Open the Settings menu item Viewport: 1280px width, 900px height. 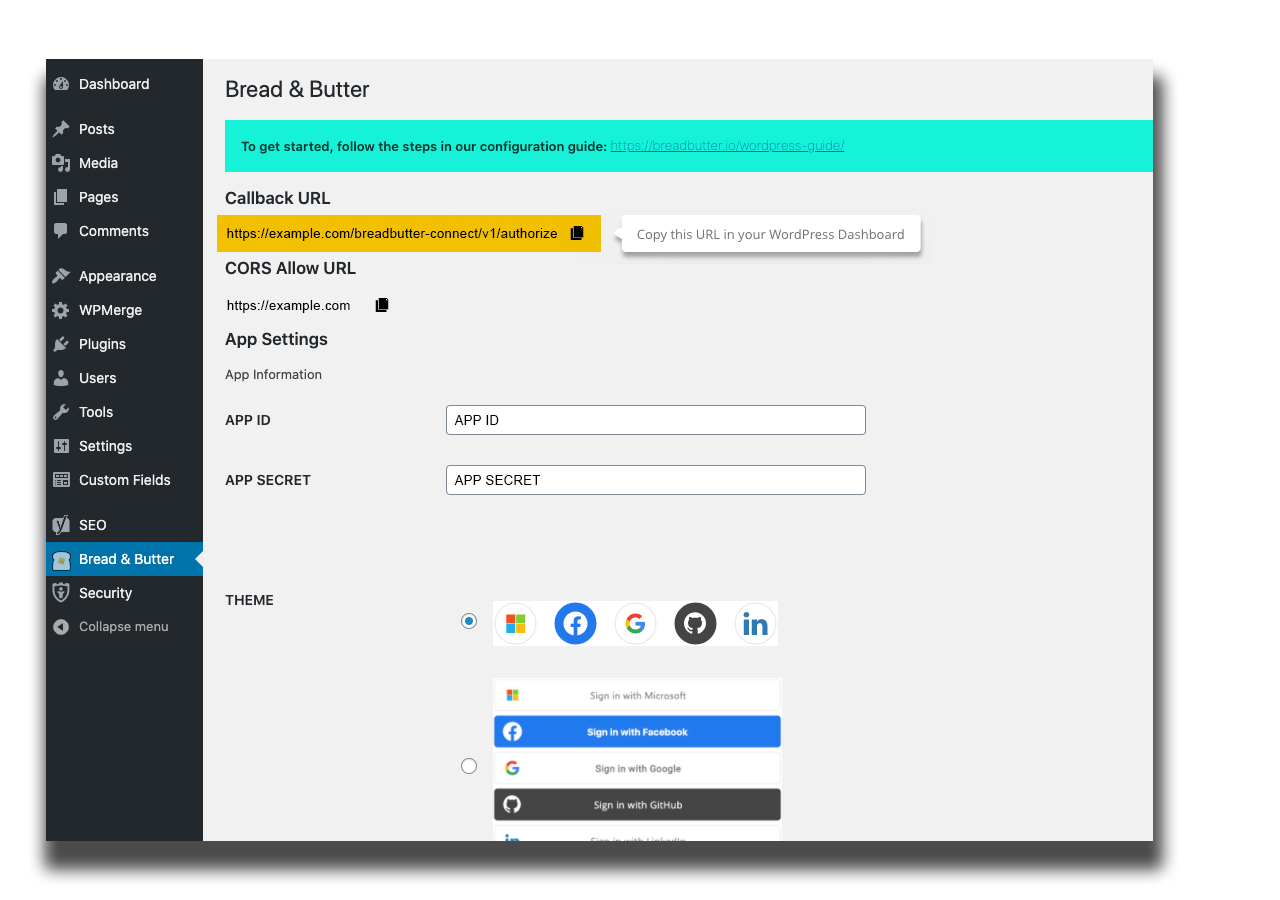point(124,446)
